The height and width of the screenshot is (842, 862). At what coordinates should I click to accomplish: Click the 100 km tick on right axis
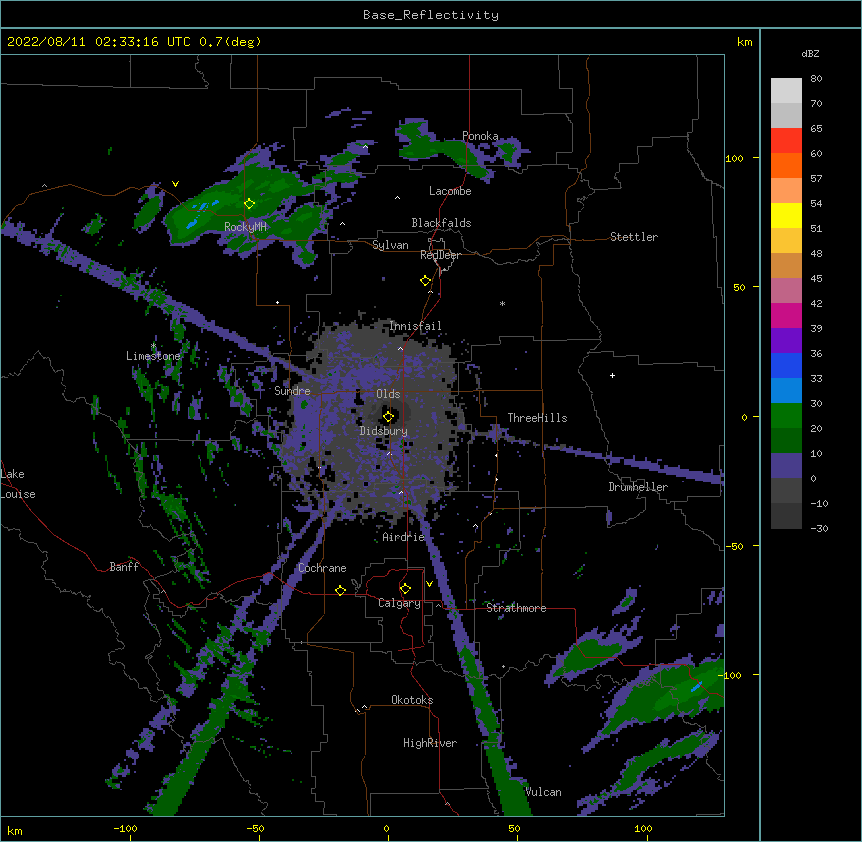(734, 158)
